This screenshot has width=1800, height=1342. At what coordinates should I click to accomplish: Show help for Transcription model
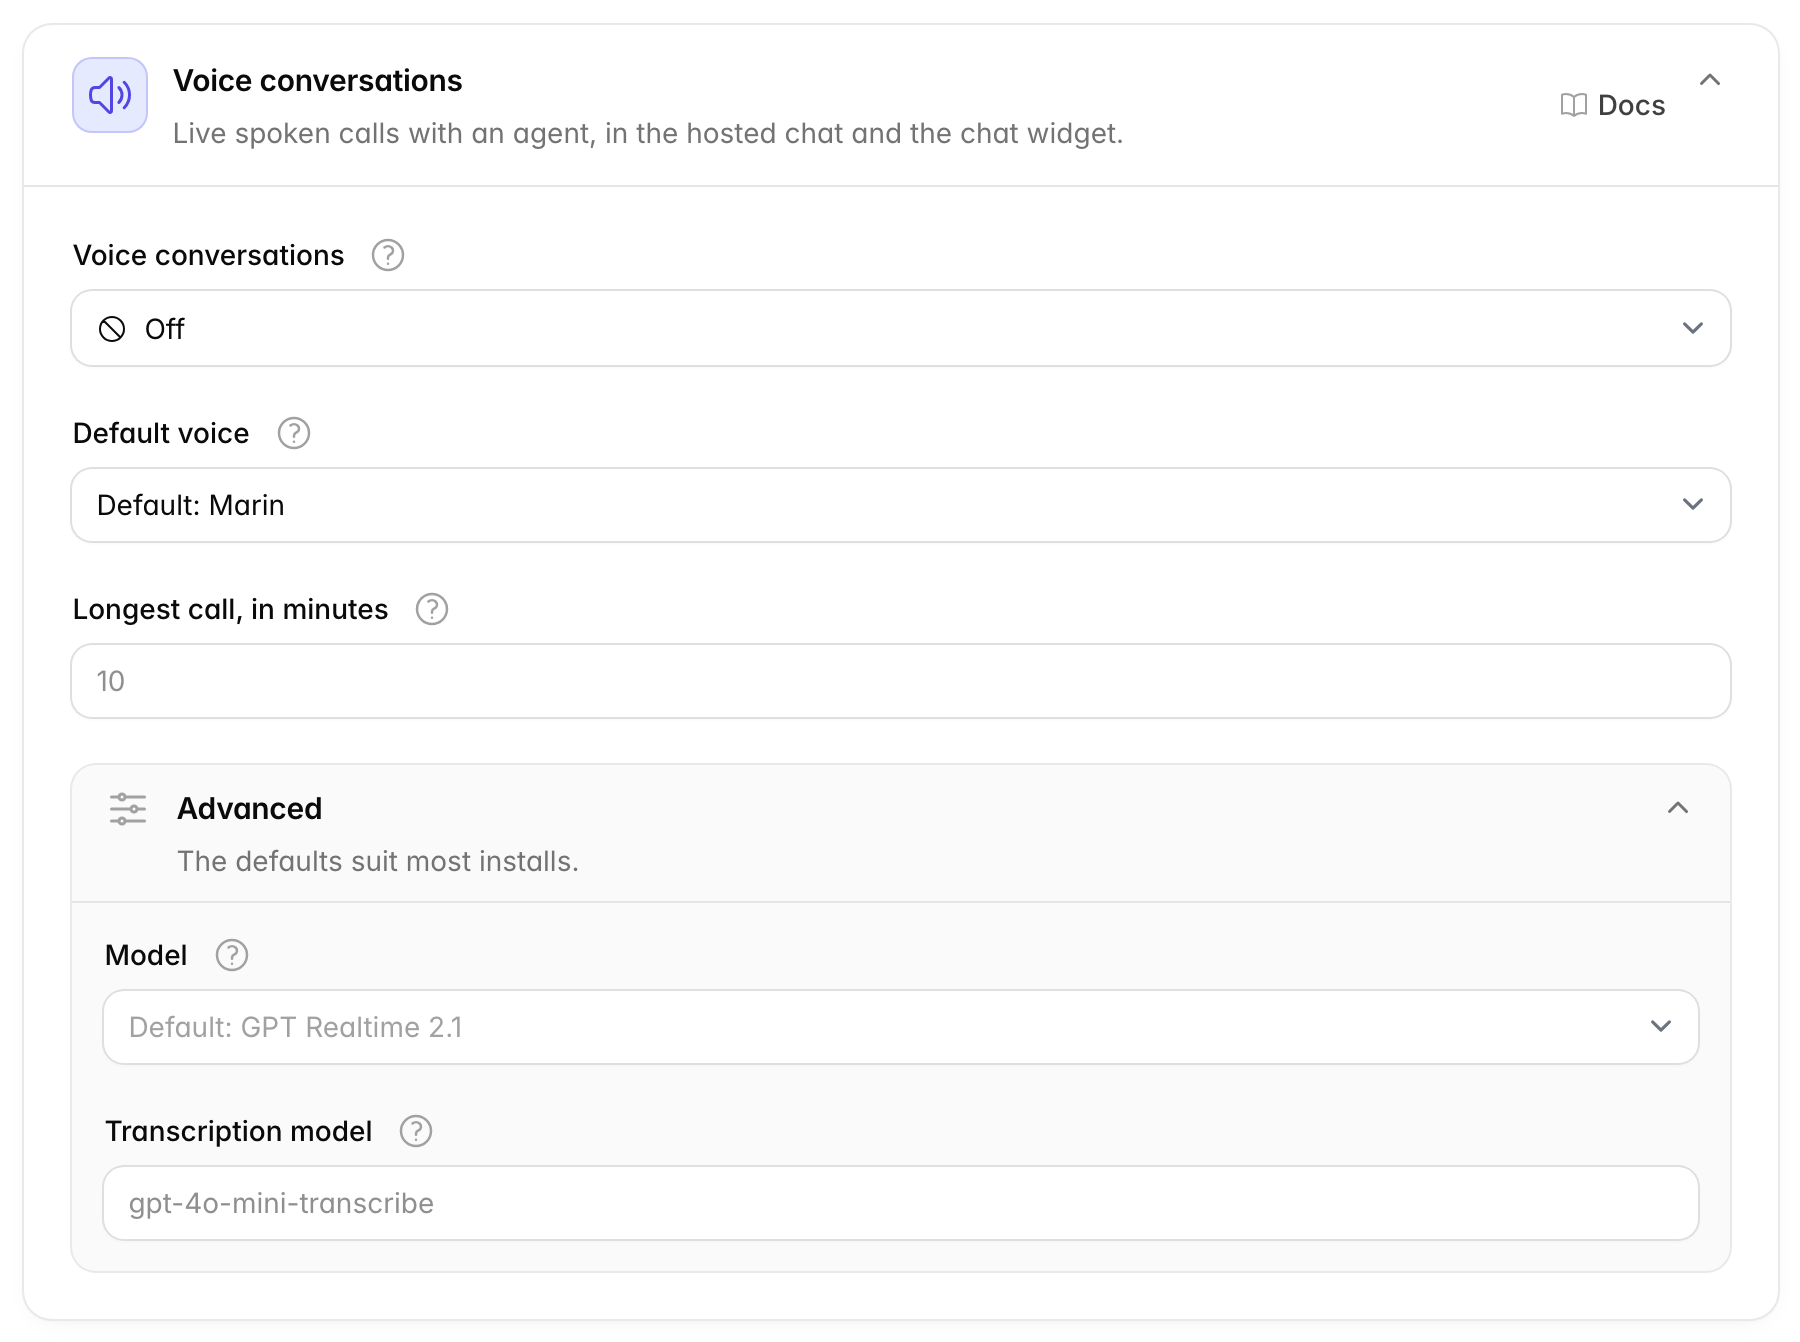[416, 1131]
